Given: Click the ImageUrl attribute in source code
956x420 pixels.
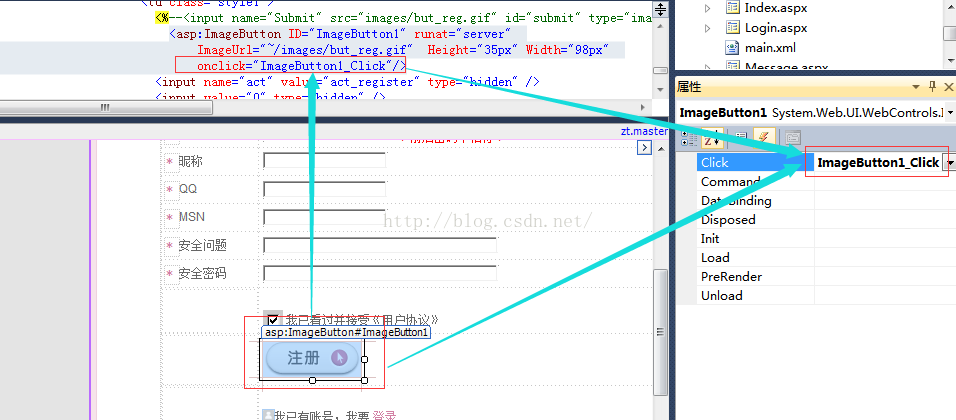Looking at the screenshot, I should point(223,50).
